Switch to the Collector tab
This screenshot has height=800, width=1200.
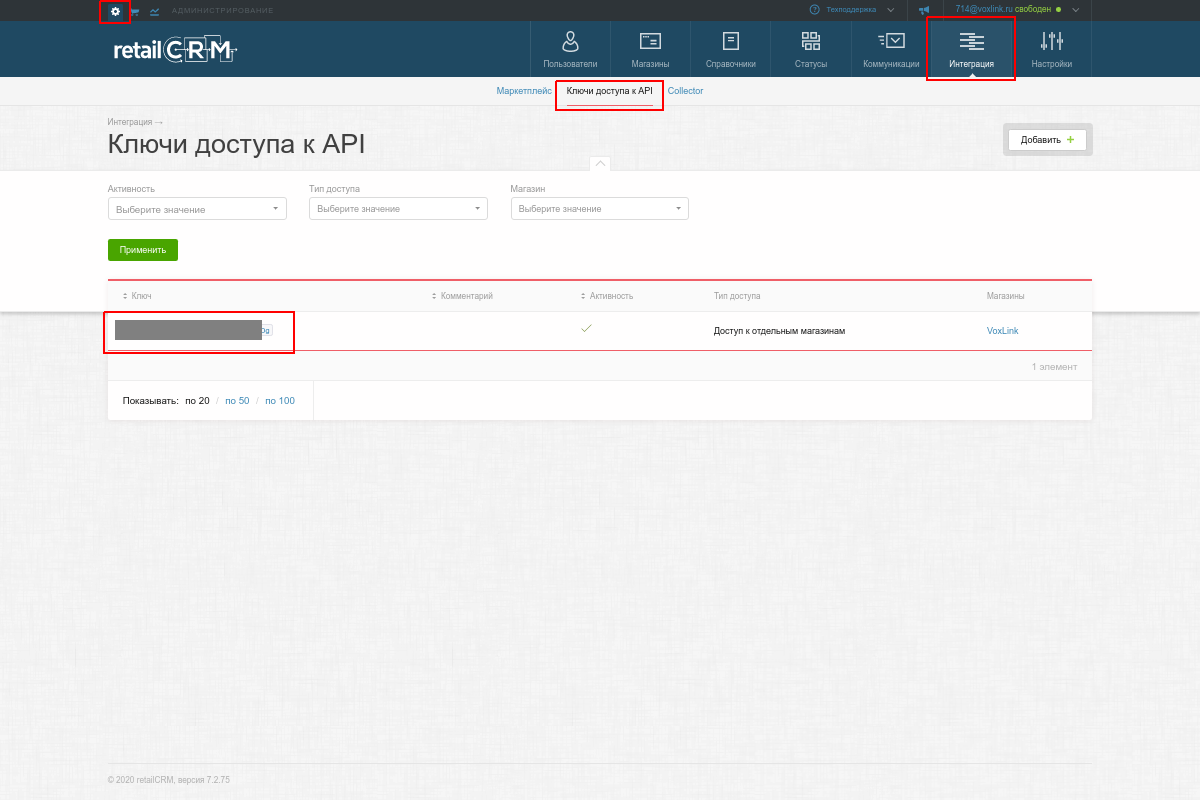[685, 91]
